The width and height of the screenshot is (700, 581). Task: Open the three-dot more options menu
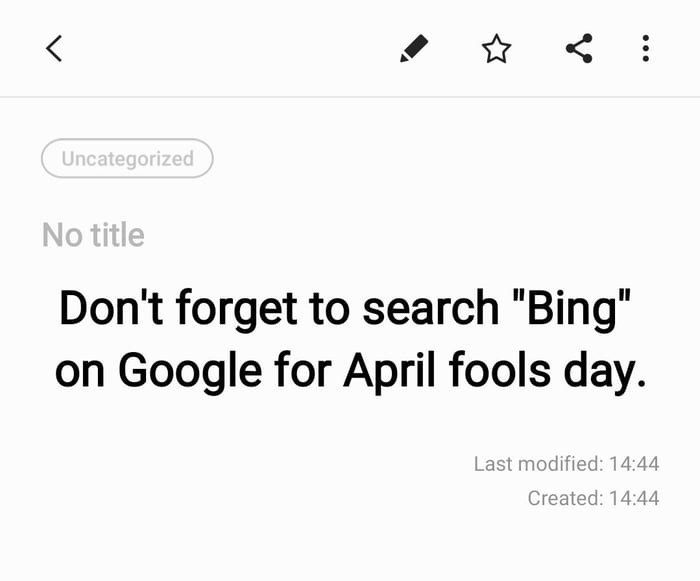[646, 48]
